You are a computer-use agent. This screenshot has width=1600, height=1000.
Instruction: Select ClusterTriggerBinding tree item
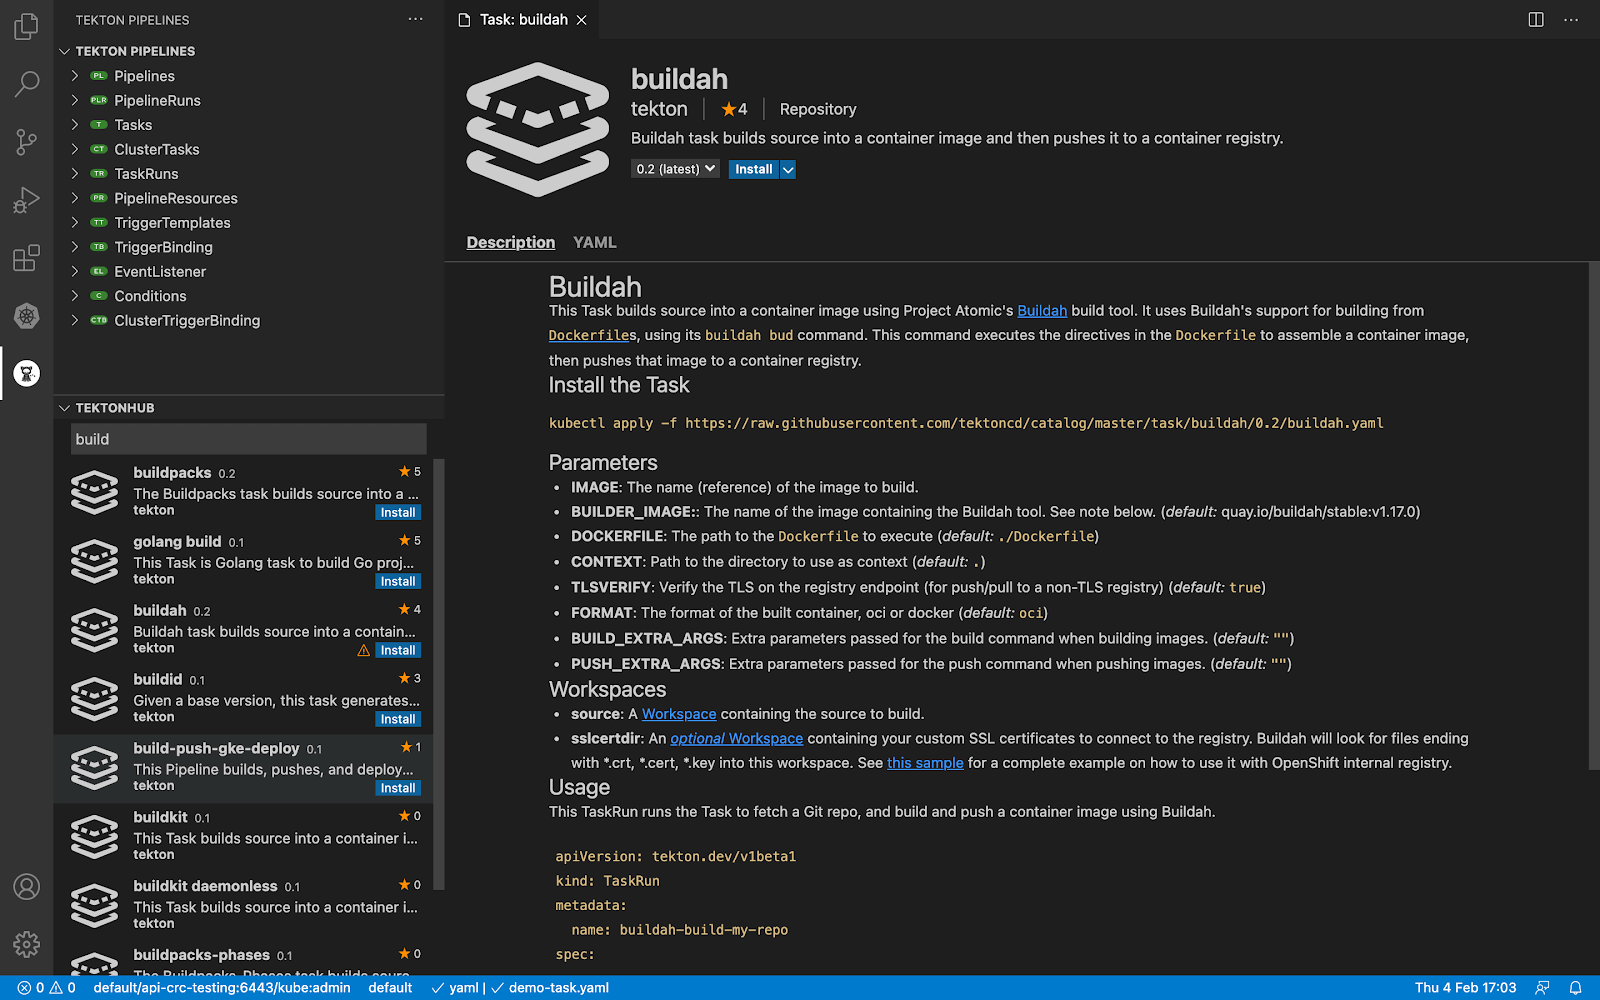tap(250, 320)
